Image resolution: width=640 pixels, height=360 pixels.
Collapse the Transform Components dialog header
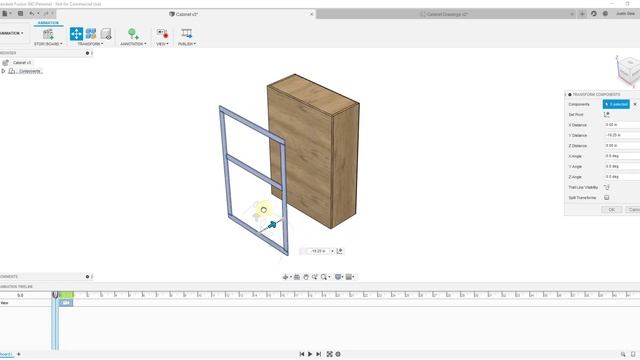570,95
